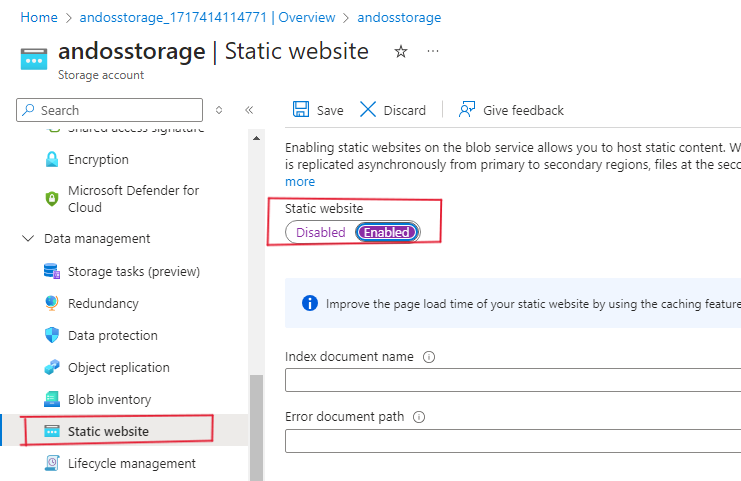Click the Index document name field
The image size is (741, 481).
point(512,380)
